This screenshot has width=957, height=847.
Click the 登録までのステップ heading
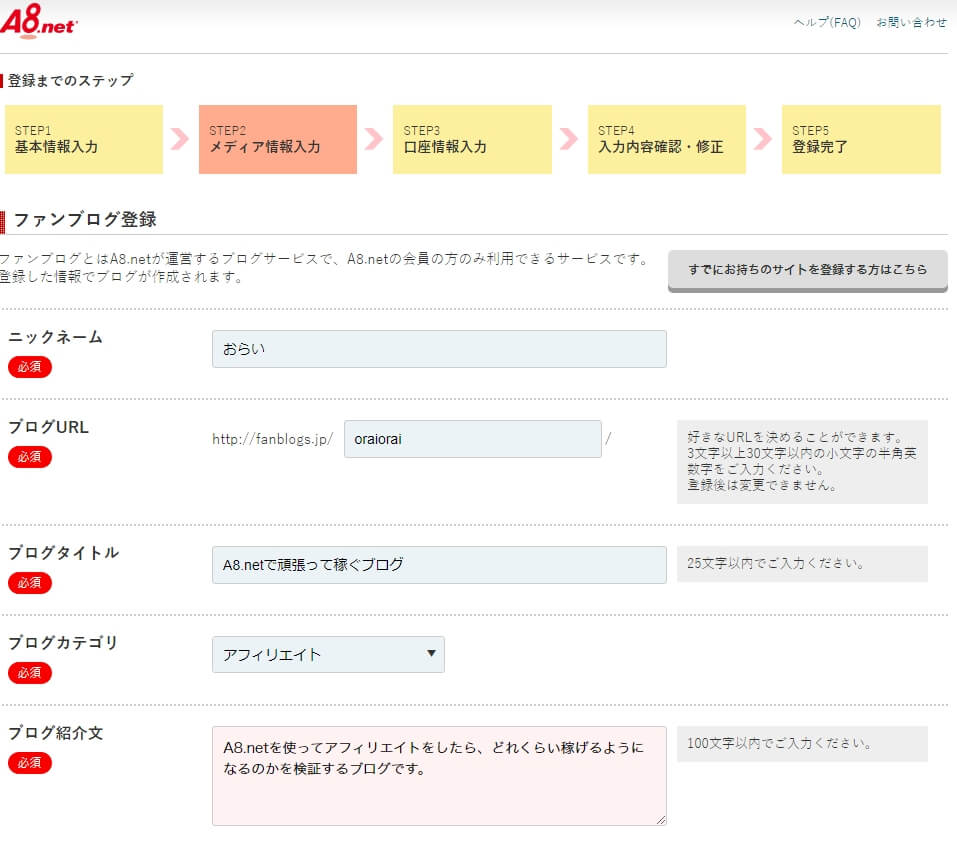coord(70,81)
